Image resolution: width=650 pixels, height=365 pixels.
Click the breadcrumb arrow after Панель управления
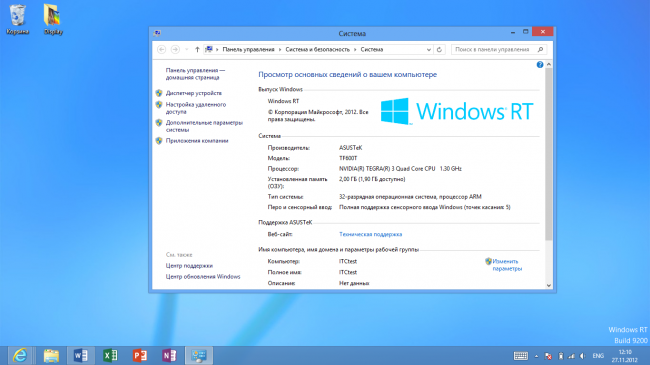(280, 49)
